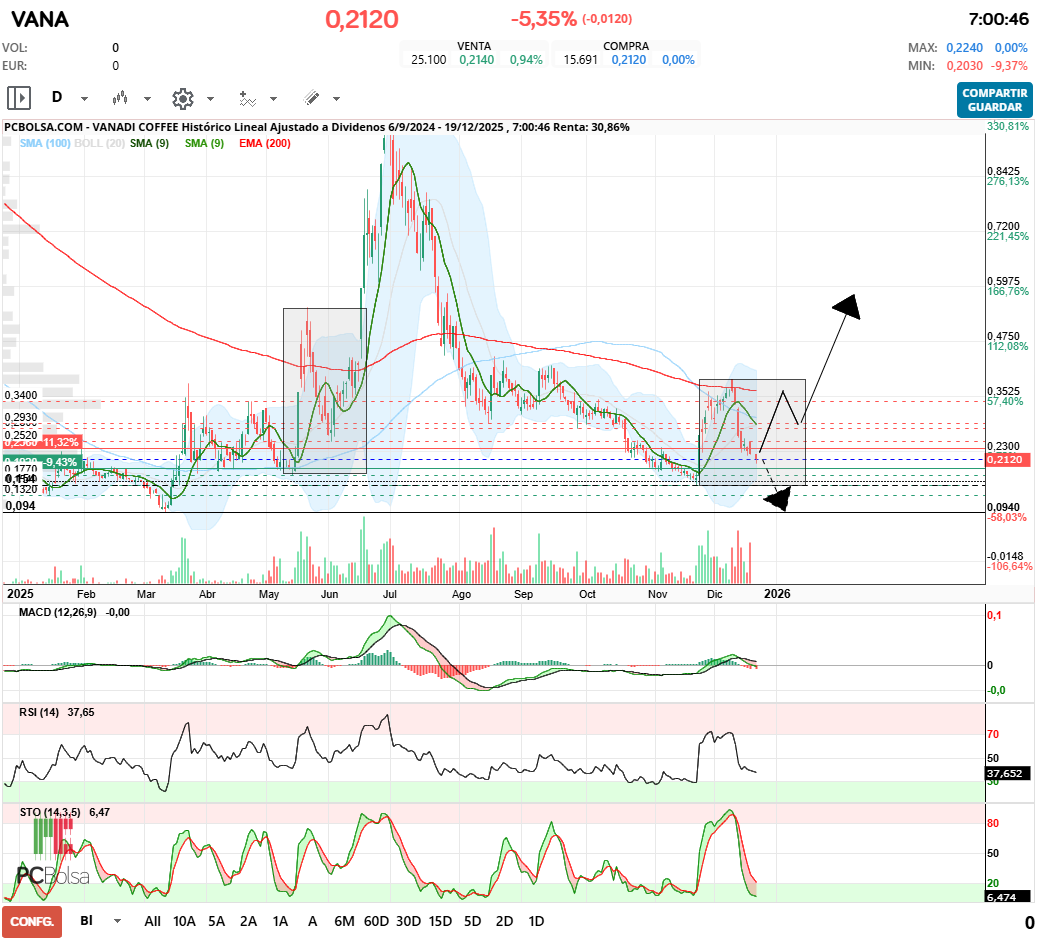The image size is (1048, 943).
Task: Open the gear settings icon
Action: coord(182,98)
